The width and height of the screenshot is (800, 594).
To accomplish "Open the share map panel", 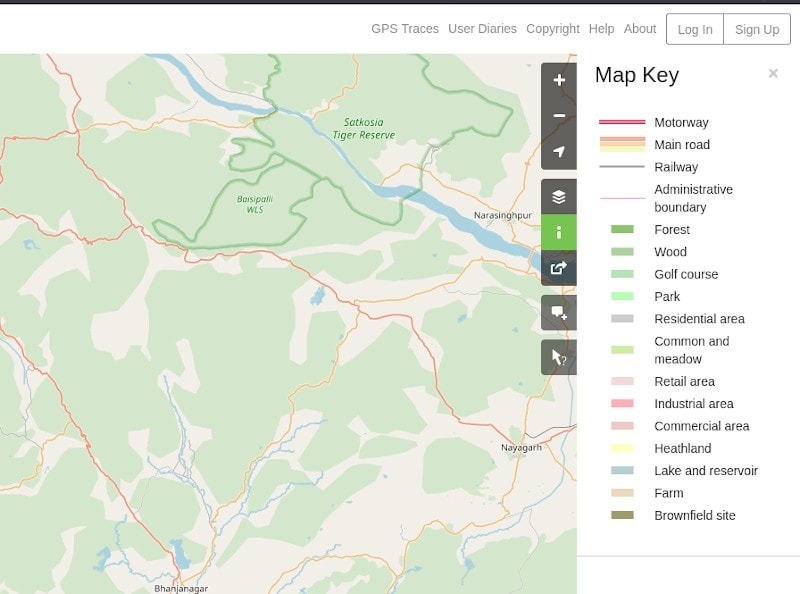I will (x=559, y=267).
